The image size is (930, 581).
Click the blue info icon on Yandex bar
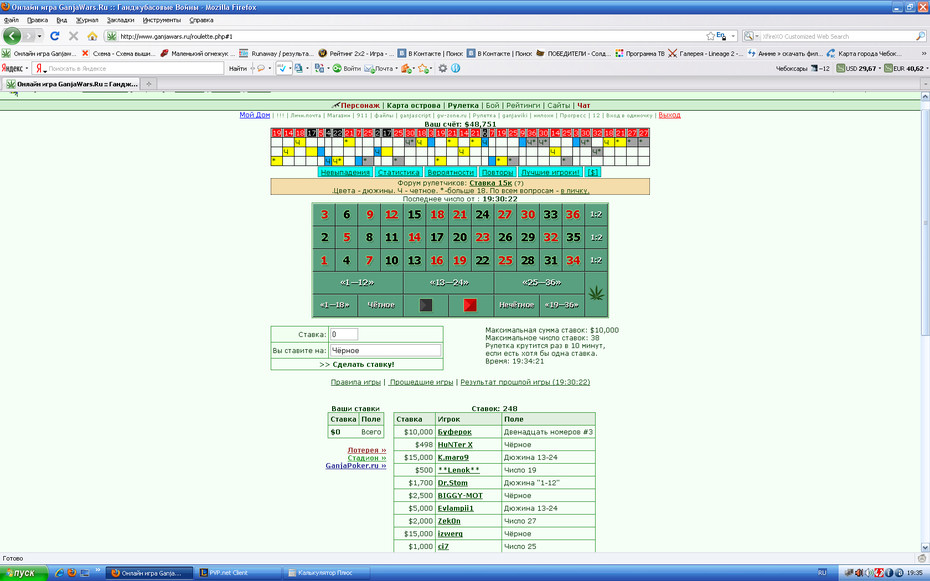[456, 68]
